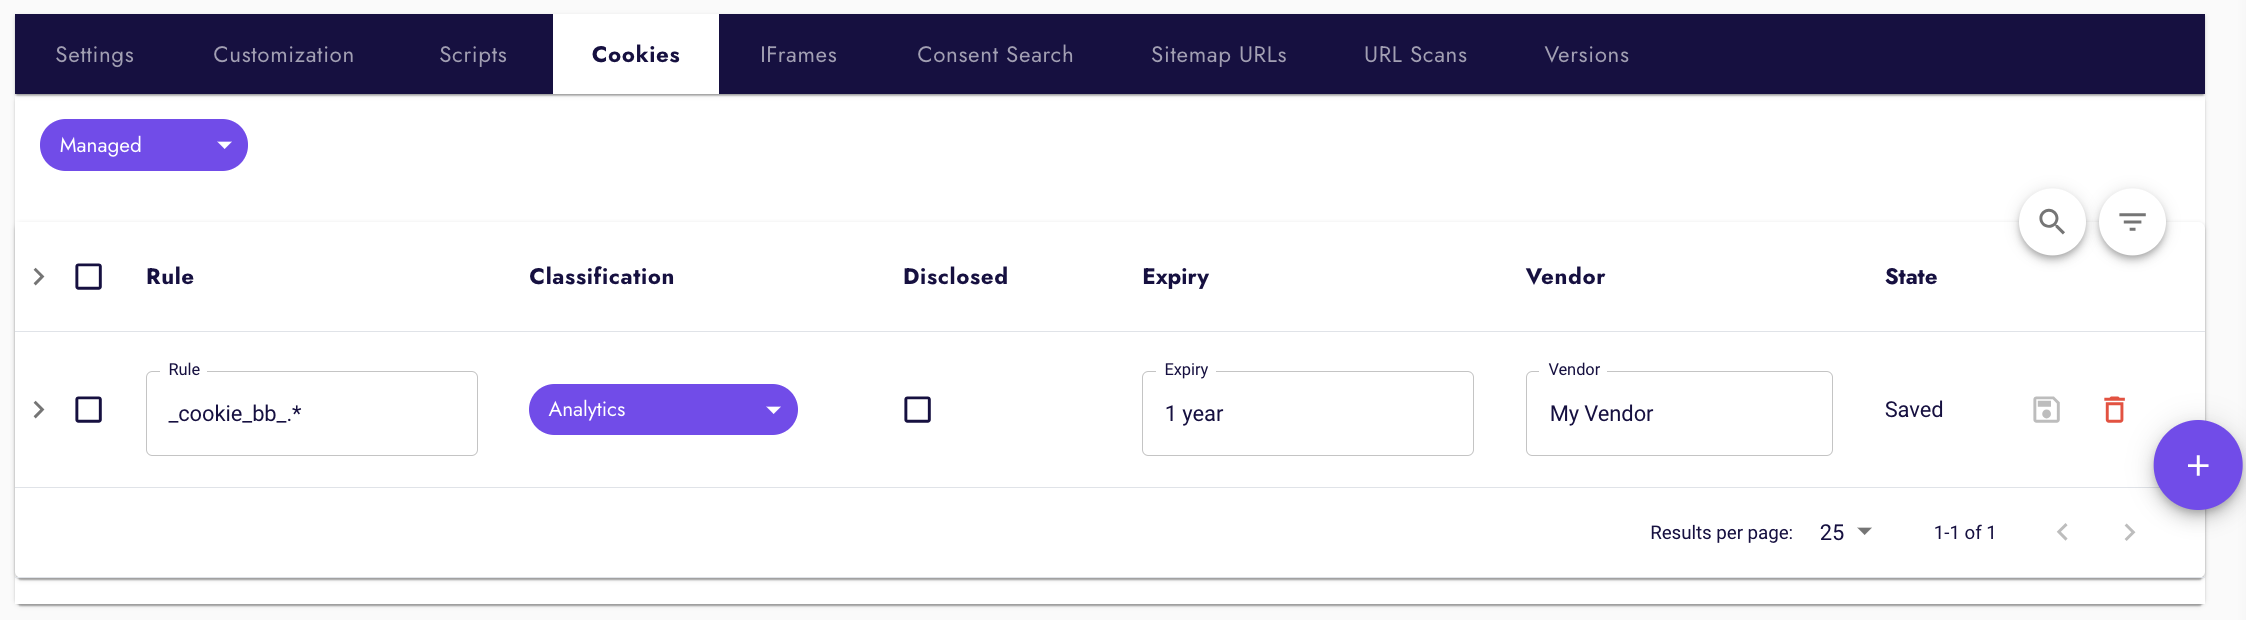Screen dimensions: 2246x620
Task: Go to next results page arrow
Action: (2129, 532)
